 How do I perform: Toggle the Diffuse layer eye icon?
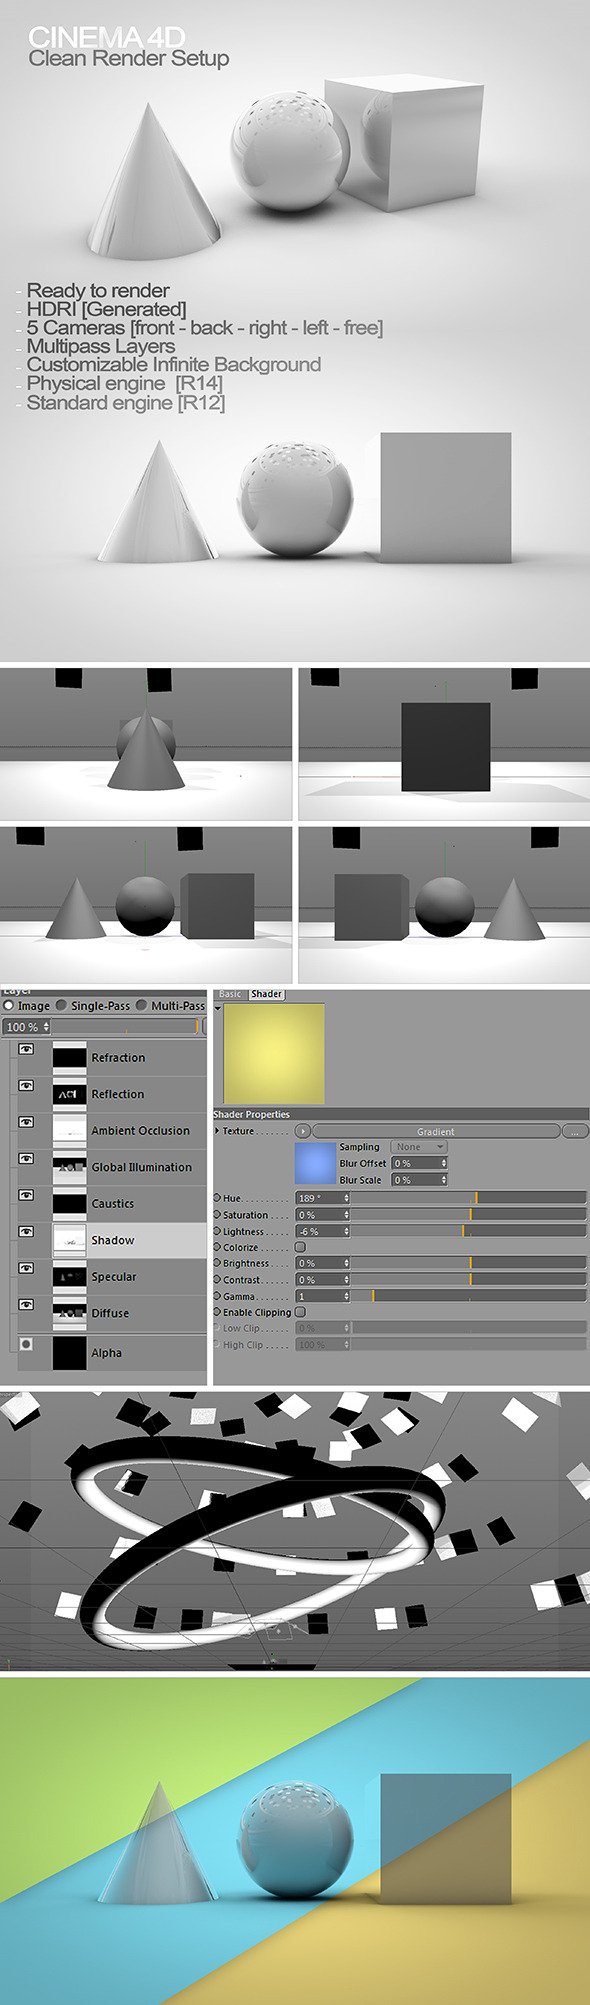tap(27, 1305)
